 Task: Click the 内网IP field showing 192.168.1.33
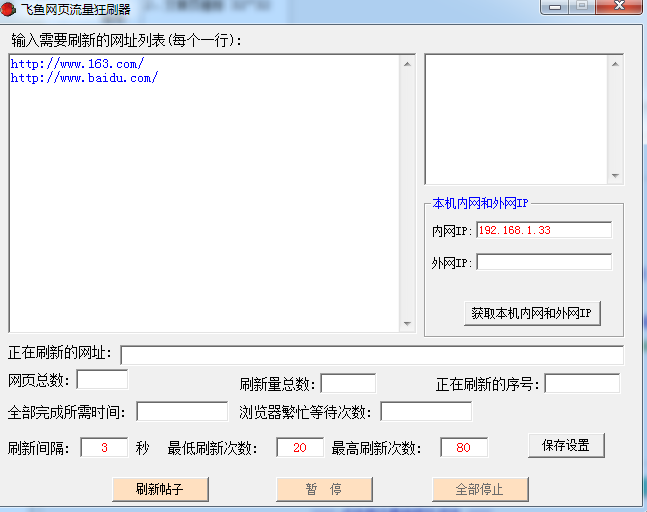pyautogui.click(x=543, y=230)
